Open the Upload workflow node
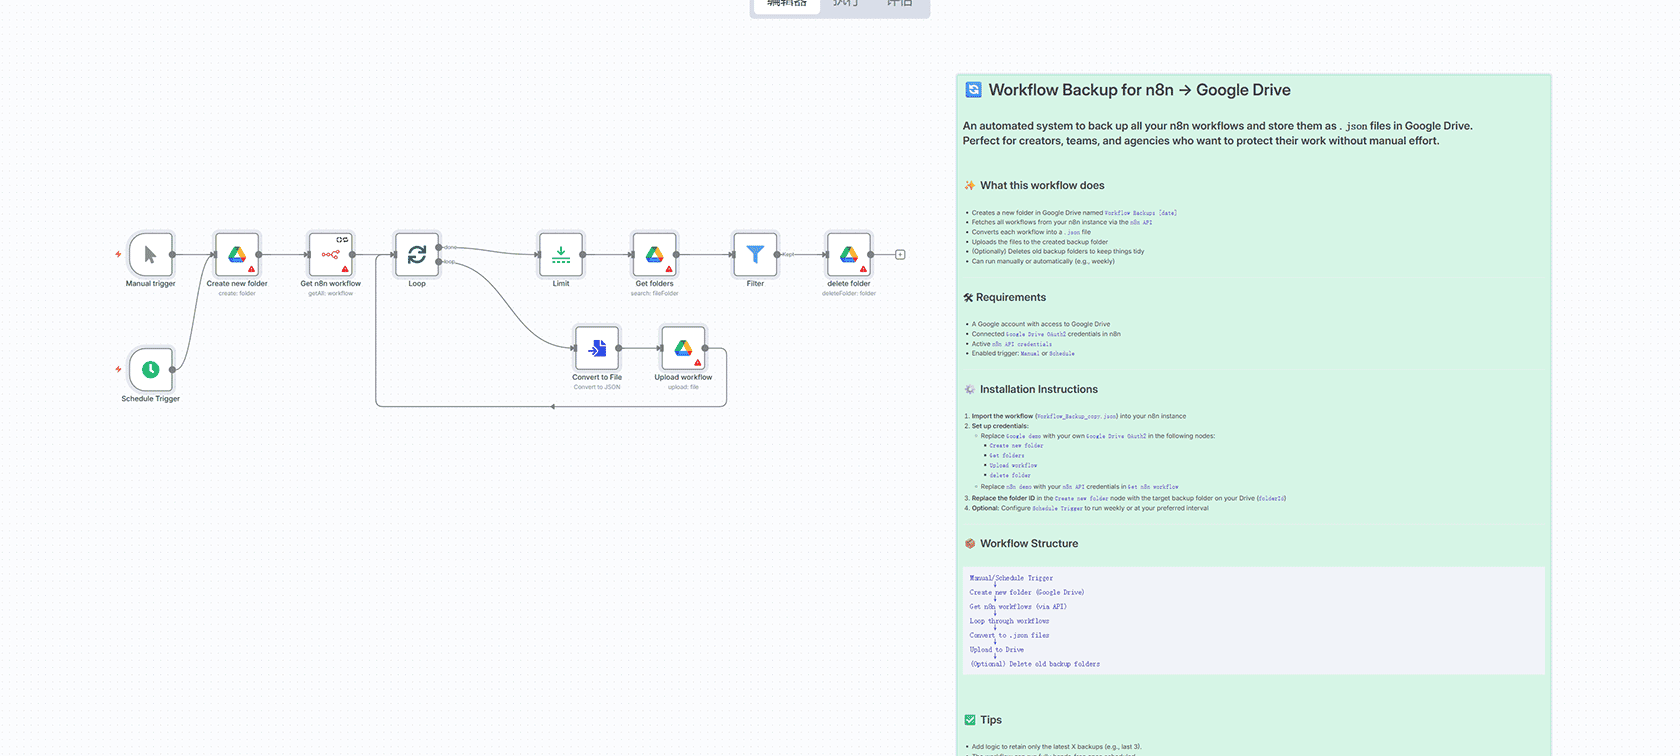 point(683,348)
